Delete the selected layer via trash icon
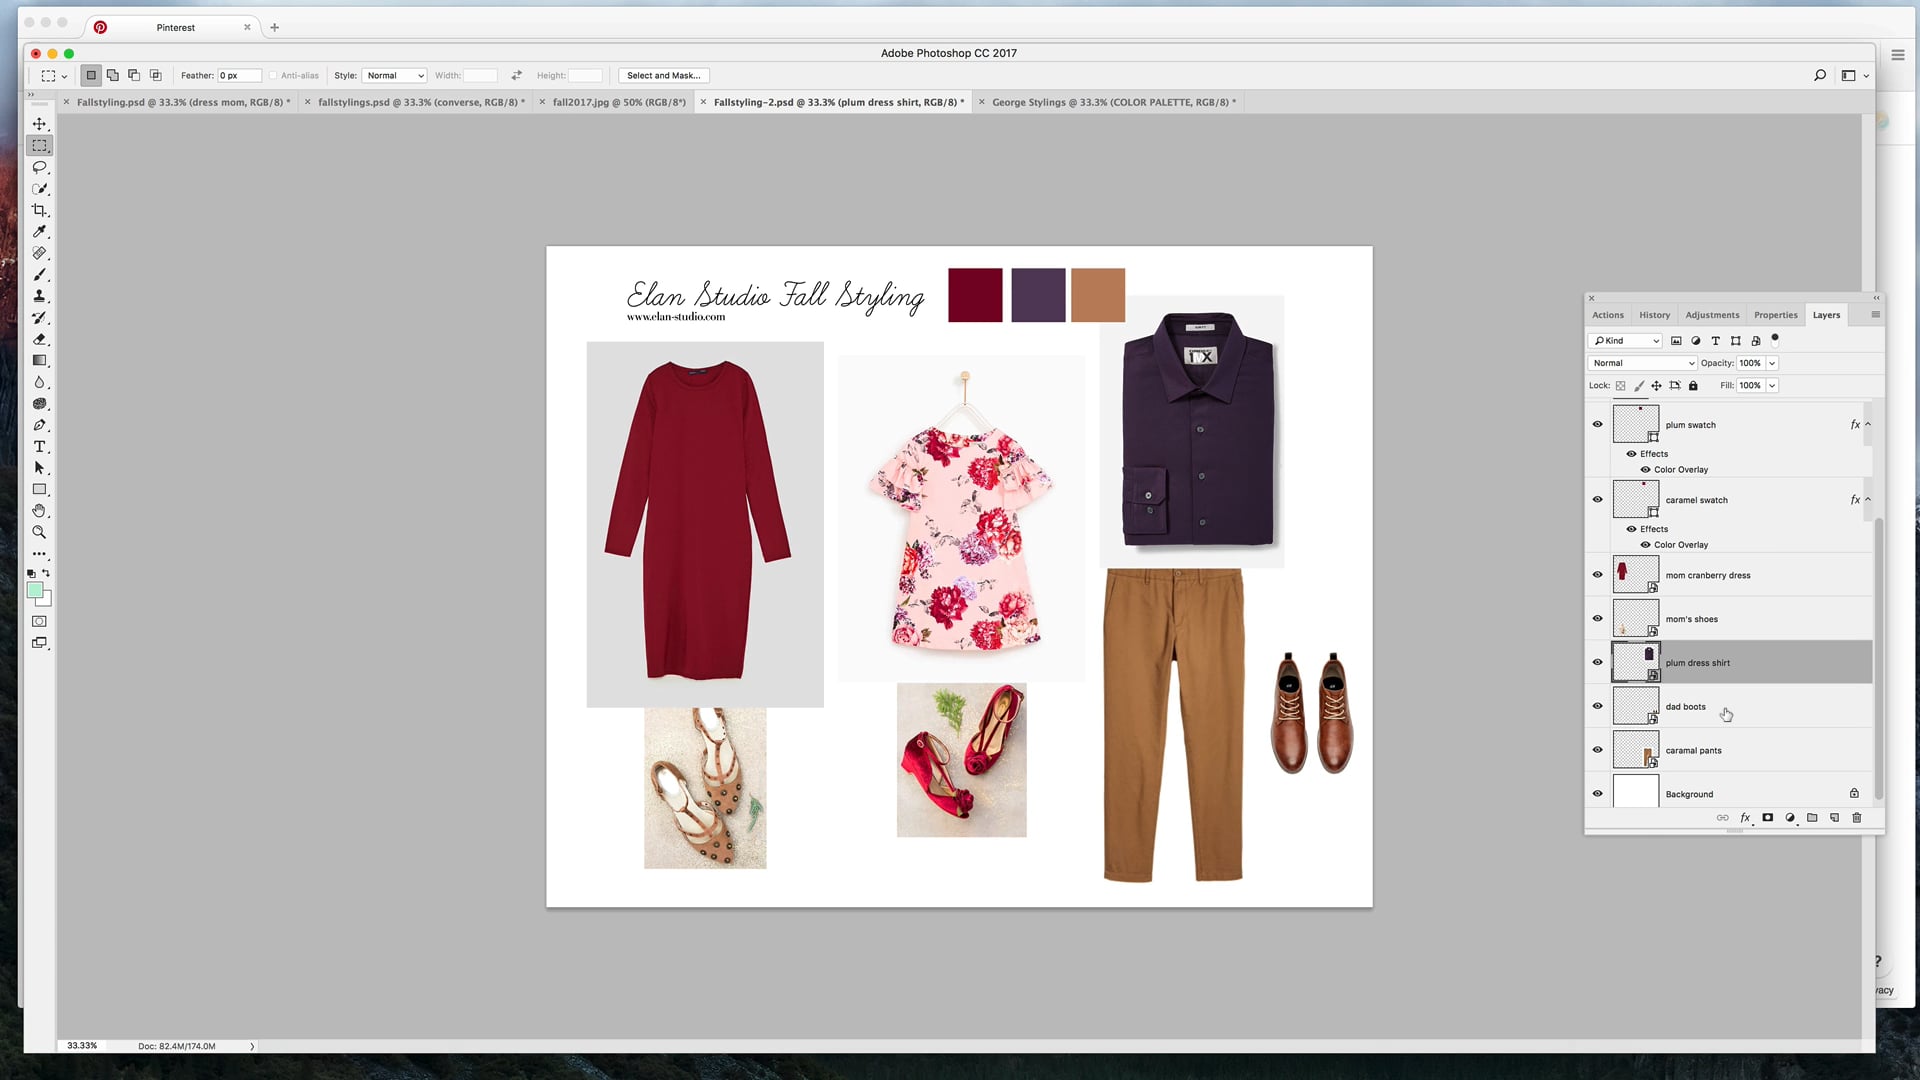The image size is (1920, 1080). (x=1857, y=818)
